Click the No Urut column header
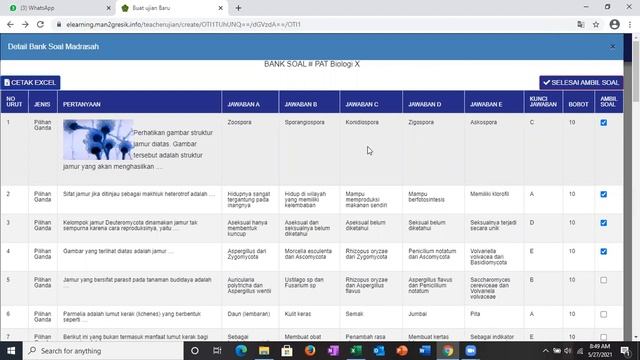 (x=14, y=102)
